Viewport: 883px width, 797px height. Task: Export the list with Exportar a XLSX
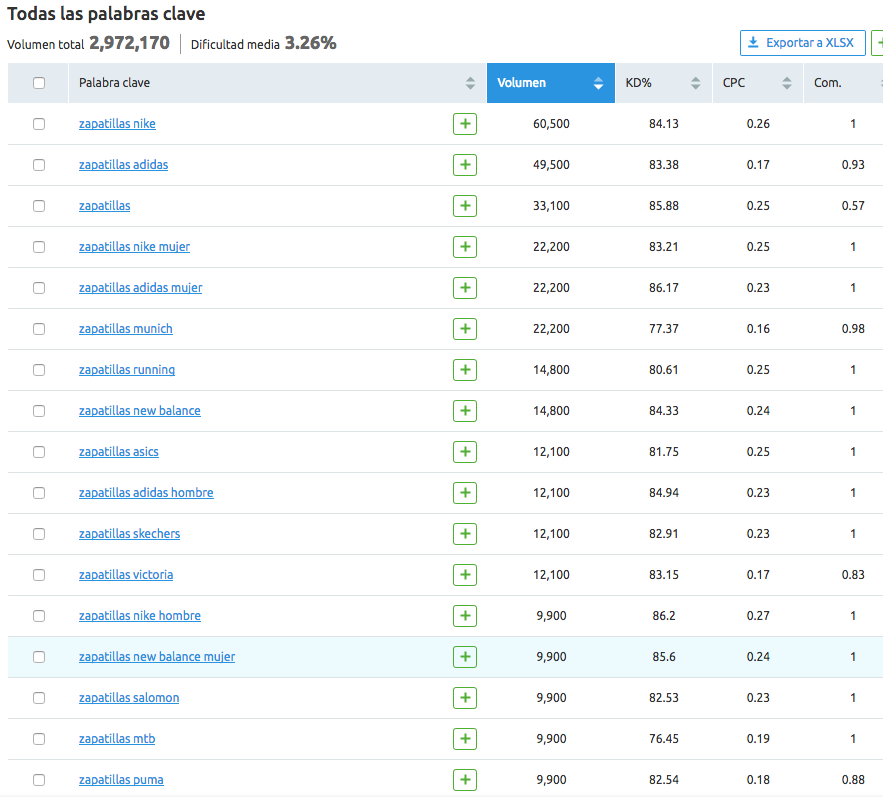(x=802, y=43)
